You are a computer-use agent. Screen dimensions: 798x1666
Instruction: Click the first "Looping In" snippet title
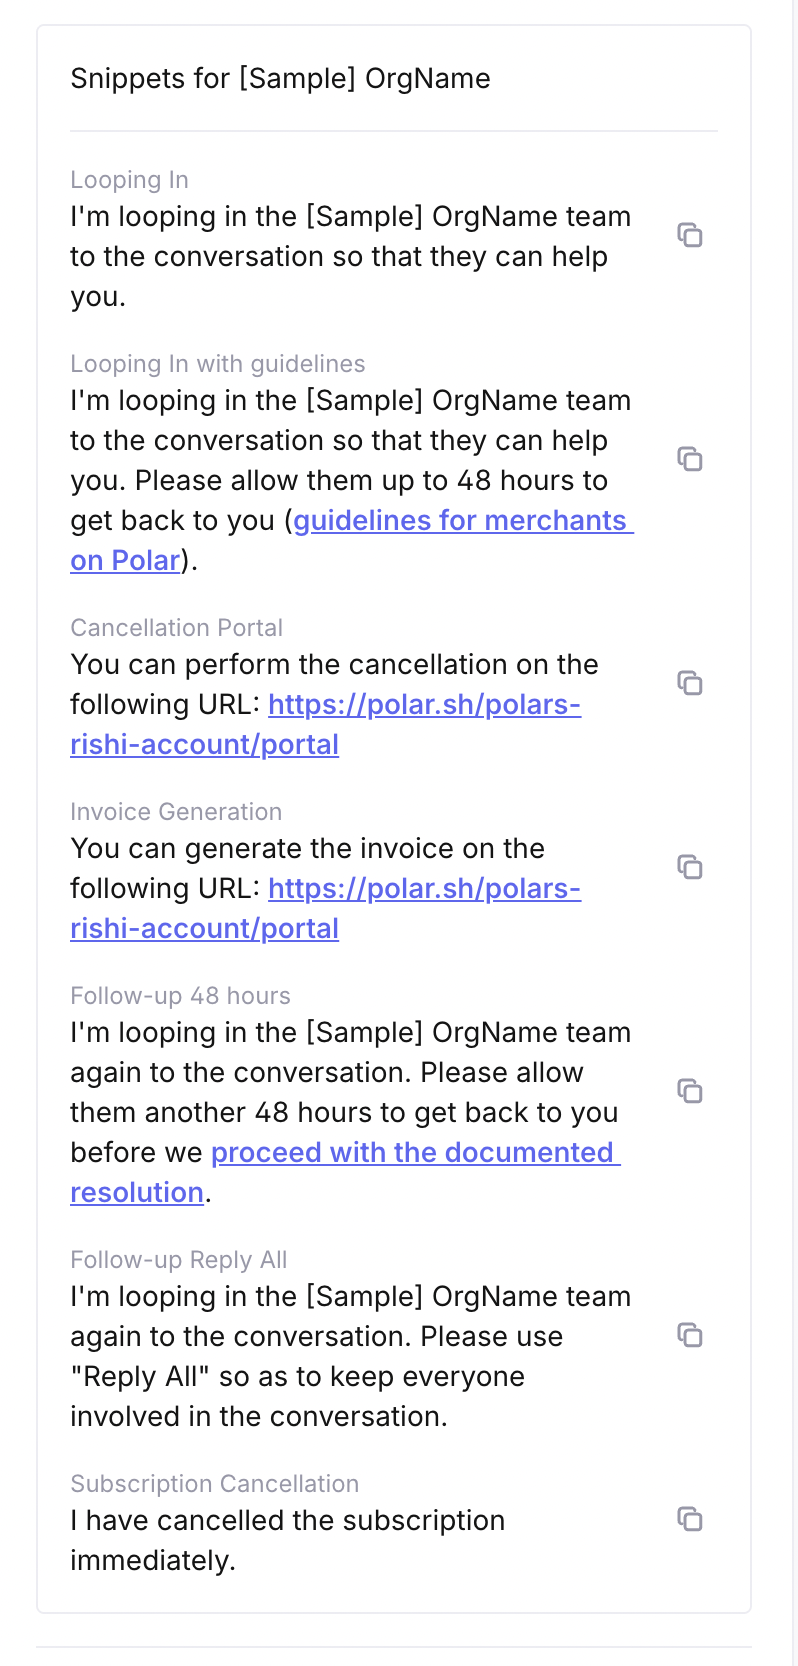[129, 180]
